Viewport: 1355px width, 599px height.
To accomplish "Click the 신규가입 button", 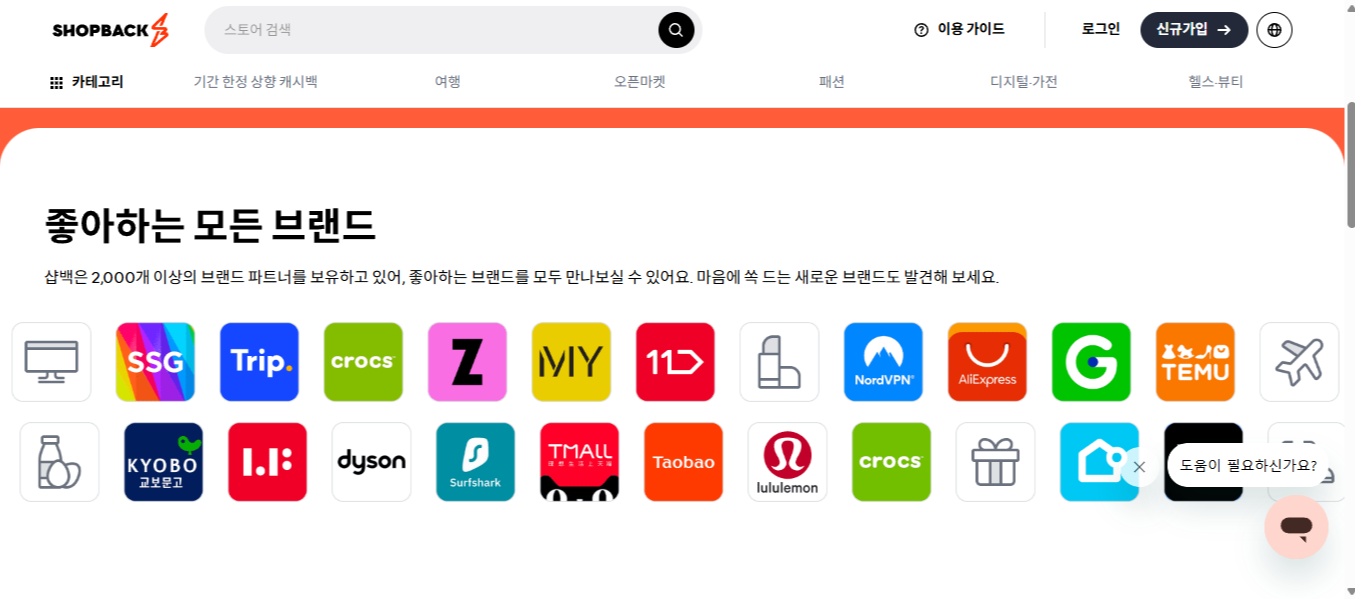I will [x=1194, y=30].
